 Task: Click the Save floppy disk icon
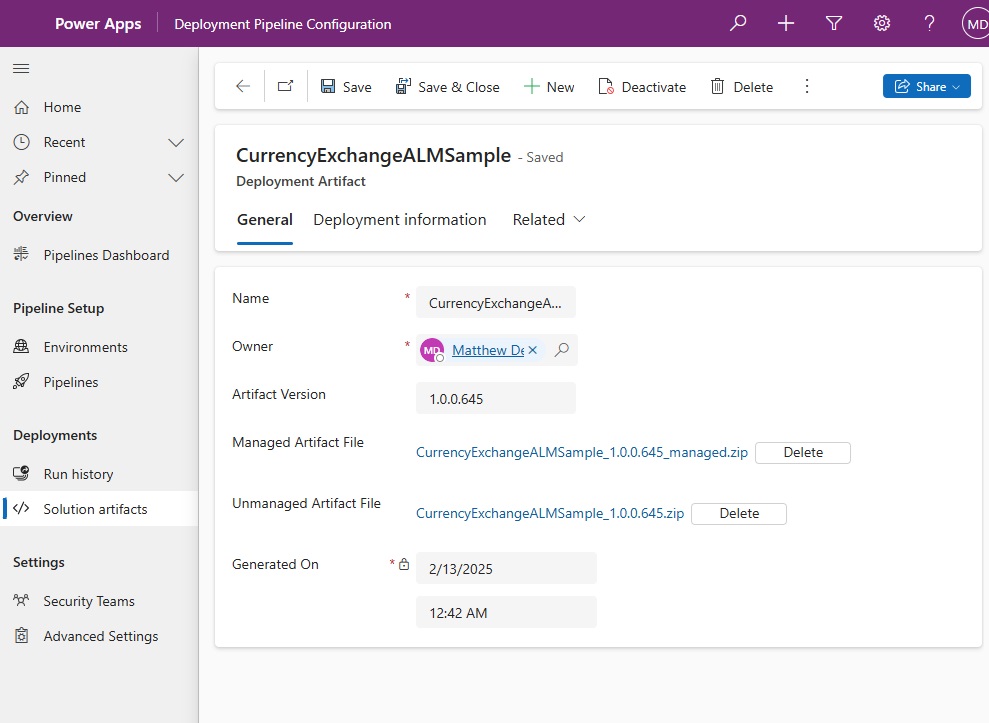click(x=328, y=86)
